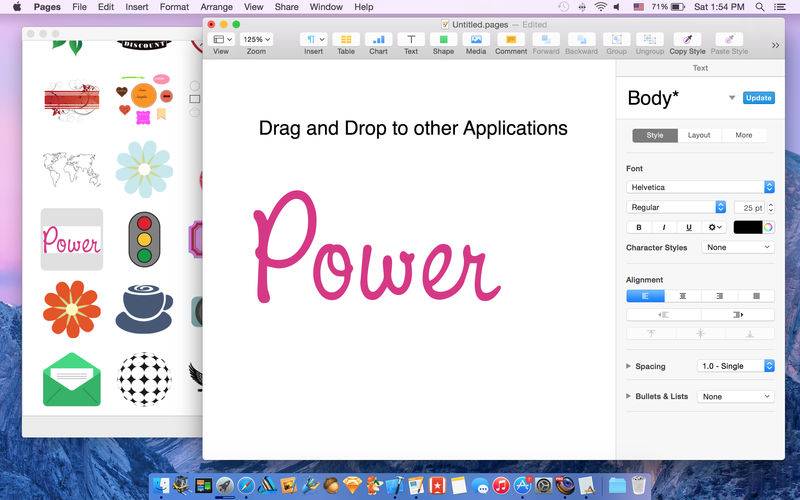Open the Helvetica font dropdown
This screenshot has height=500, width=800.
click(701, 187)
